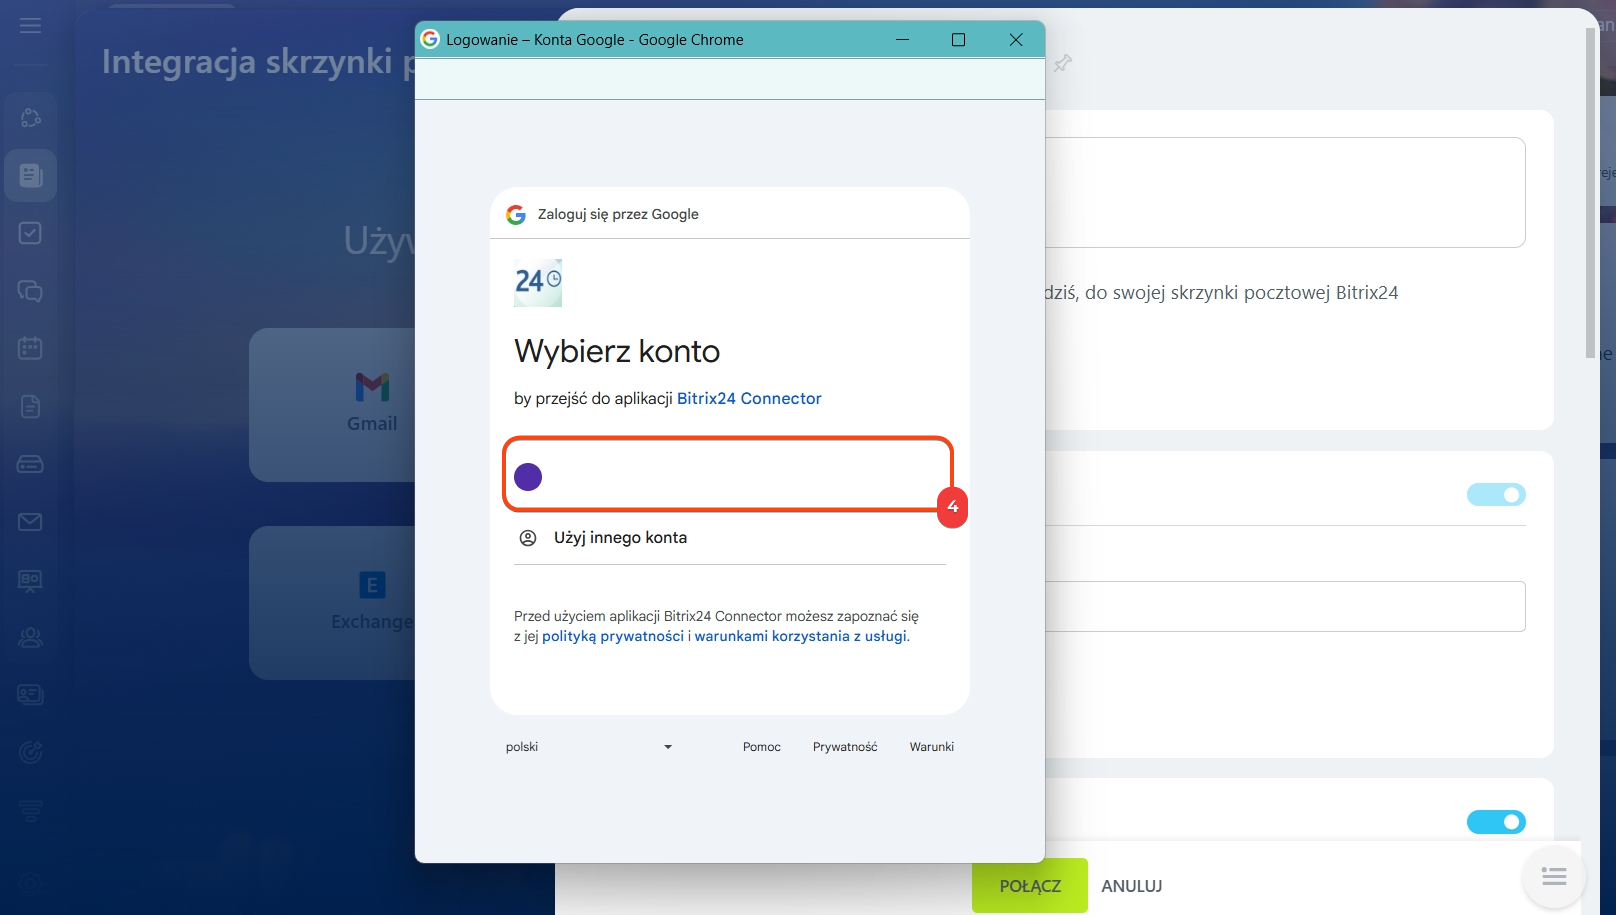Image resolution: width=1616 pixels, height=915 pixels.
Task: Minimize the Google login Chrome window
Action: (902, 40)
